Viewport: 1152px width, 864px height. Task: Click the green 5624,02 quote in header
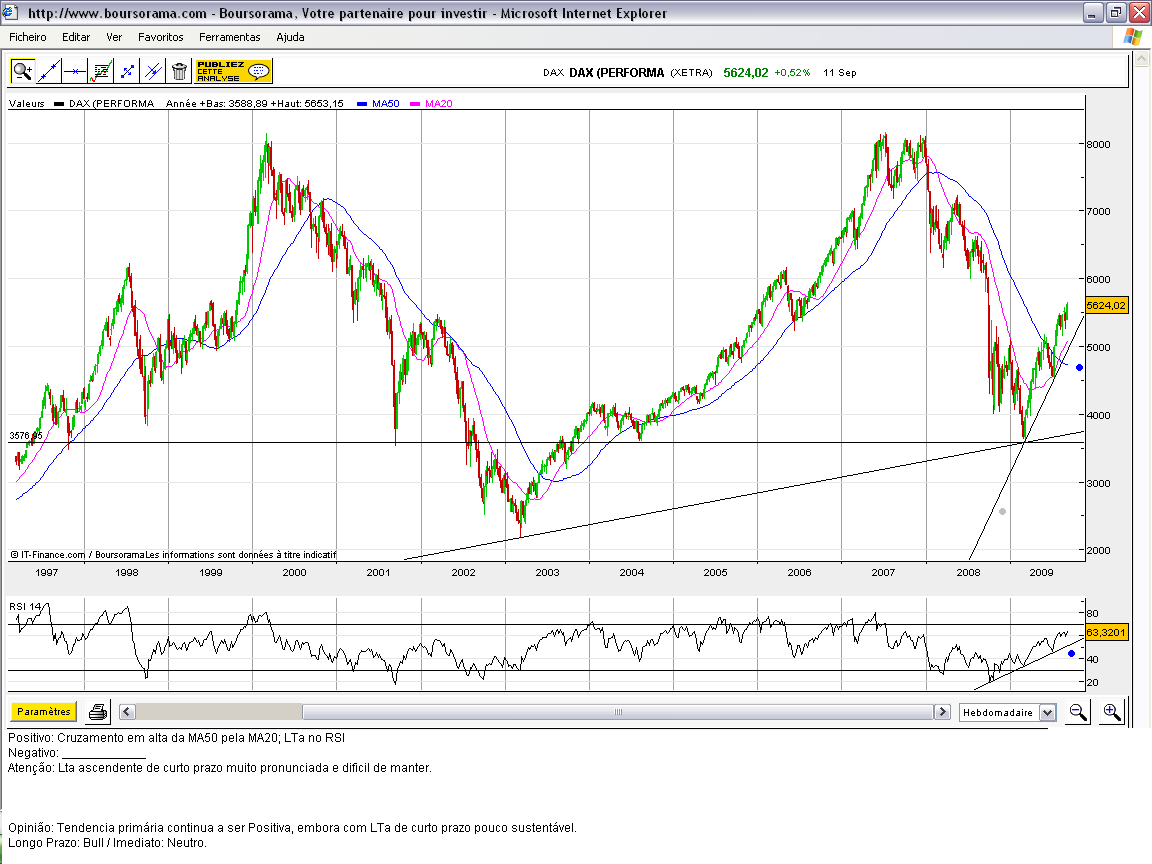pos(746,72)
